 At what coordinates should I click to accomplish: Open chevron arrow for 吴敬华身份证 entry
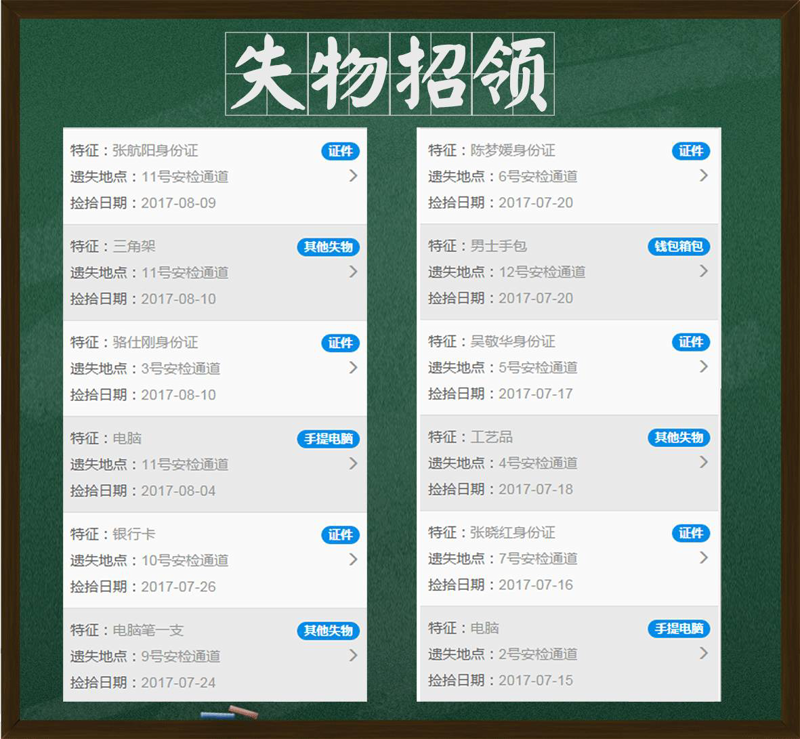click(704, 367)
